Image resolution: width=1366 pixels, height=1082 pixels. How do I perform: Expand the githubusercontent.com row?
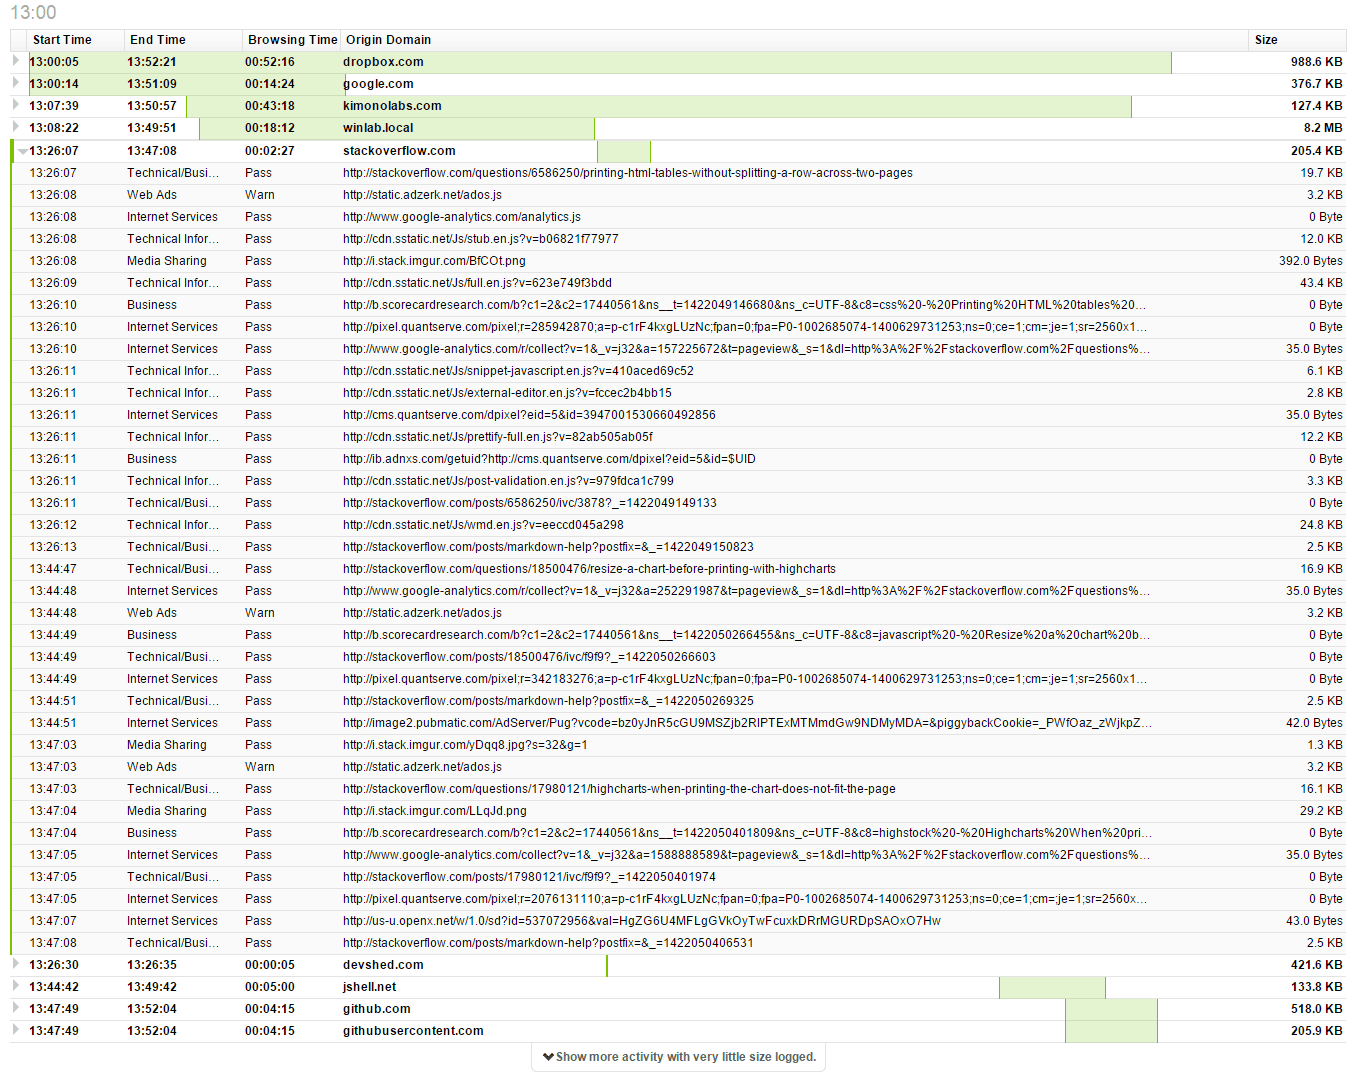click(x=16, y=1030)
